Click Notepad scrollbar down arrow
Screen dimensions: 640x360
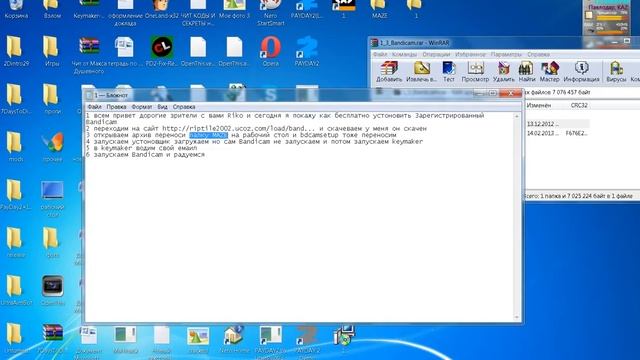coord(517,317)
